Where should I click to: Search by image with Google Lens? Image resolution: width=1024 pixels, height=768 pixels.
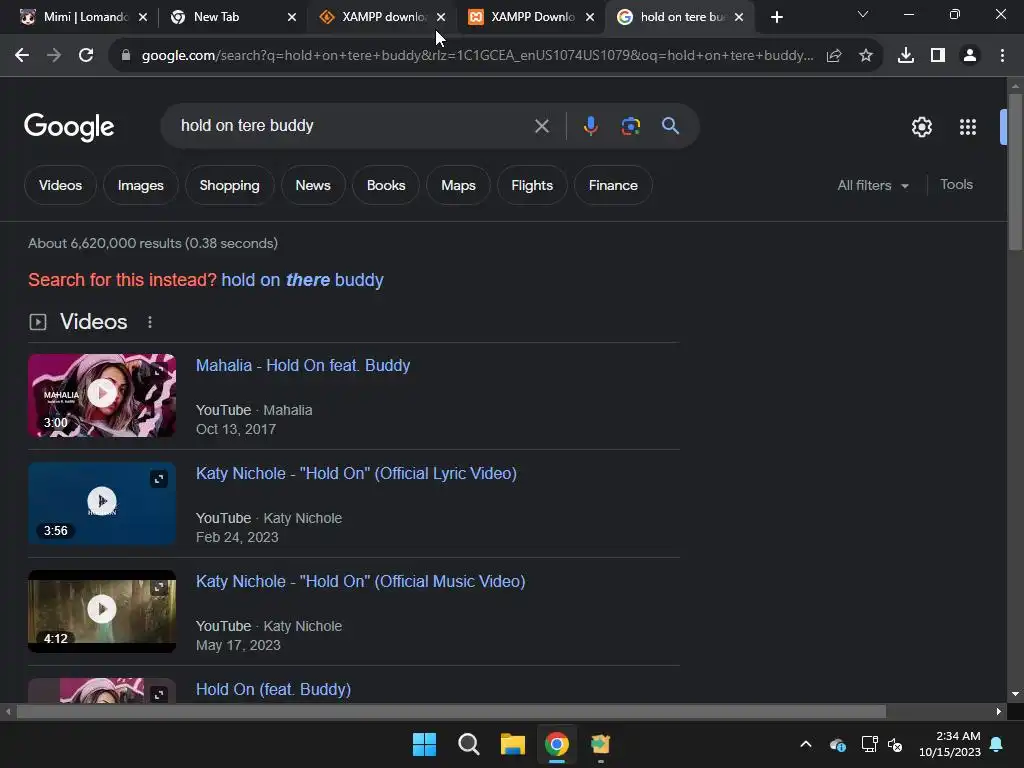pos(630,126)
